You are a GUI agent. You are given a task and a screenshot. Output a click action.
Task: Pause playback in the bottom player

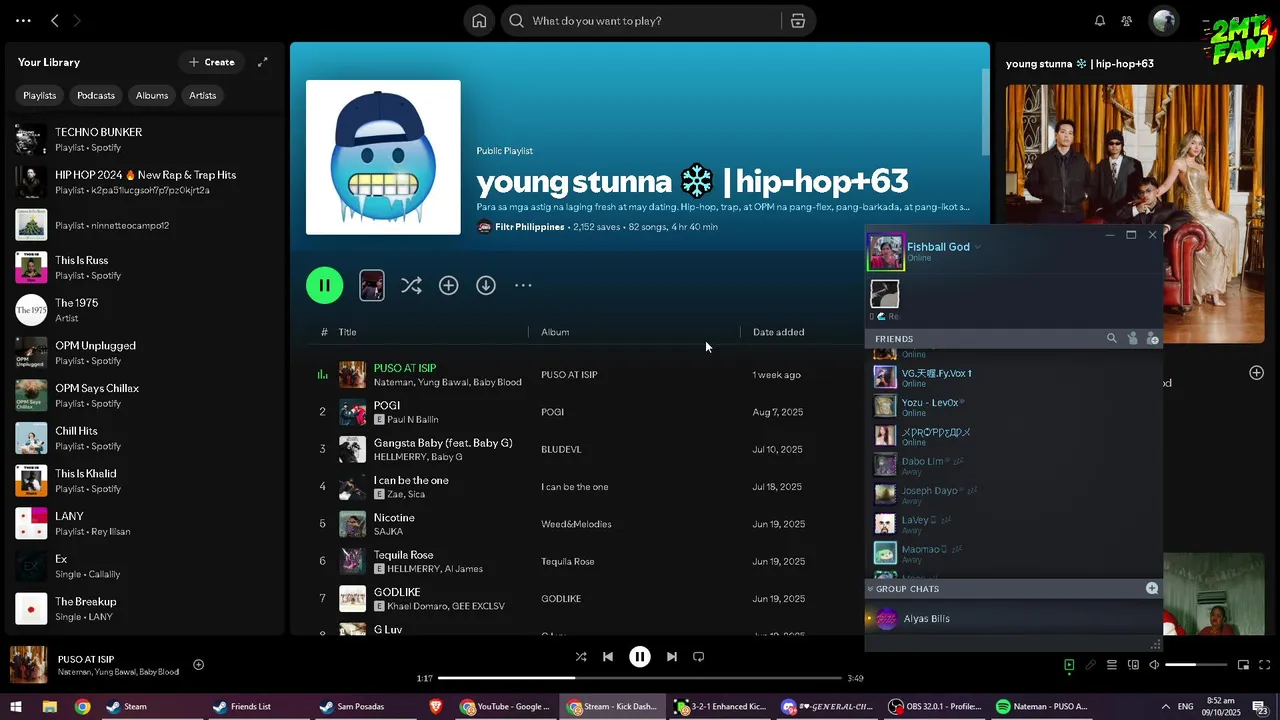tap(640, 657)
